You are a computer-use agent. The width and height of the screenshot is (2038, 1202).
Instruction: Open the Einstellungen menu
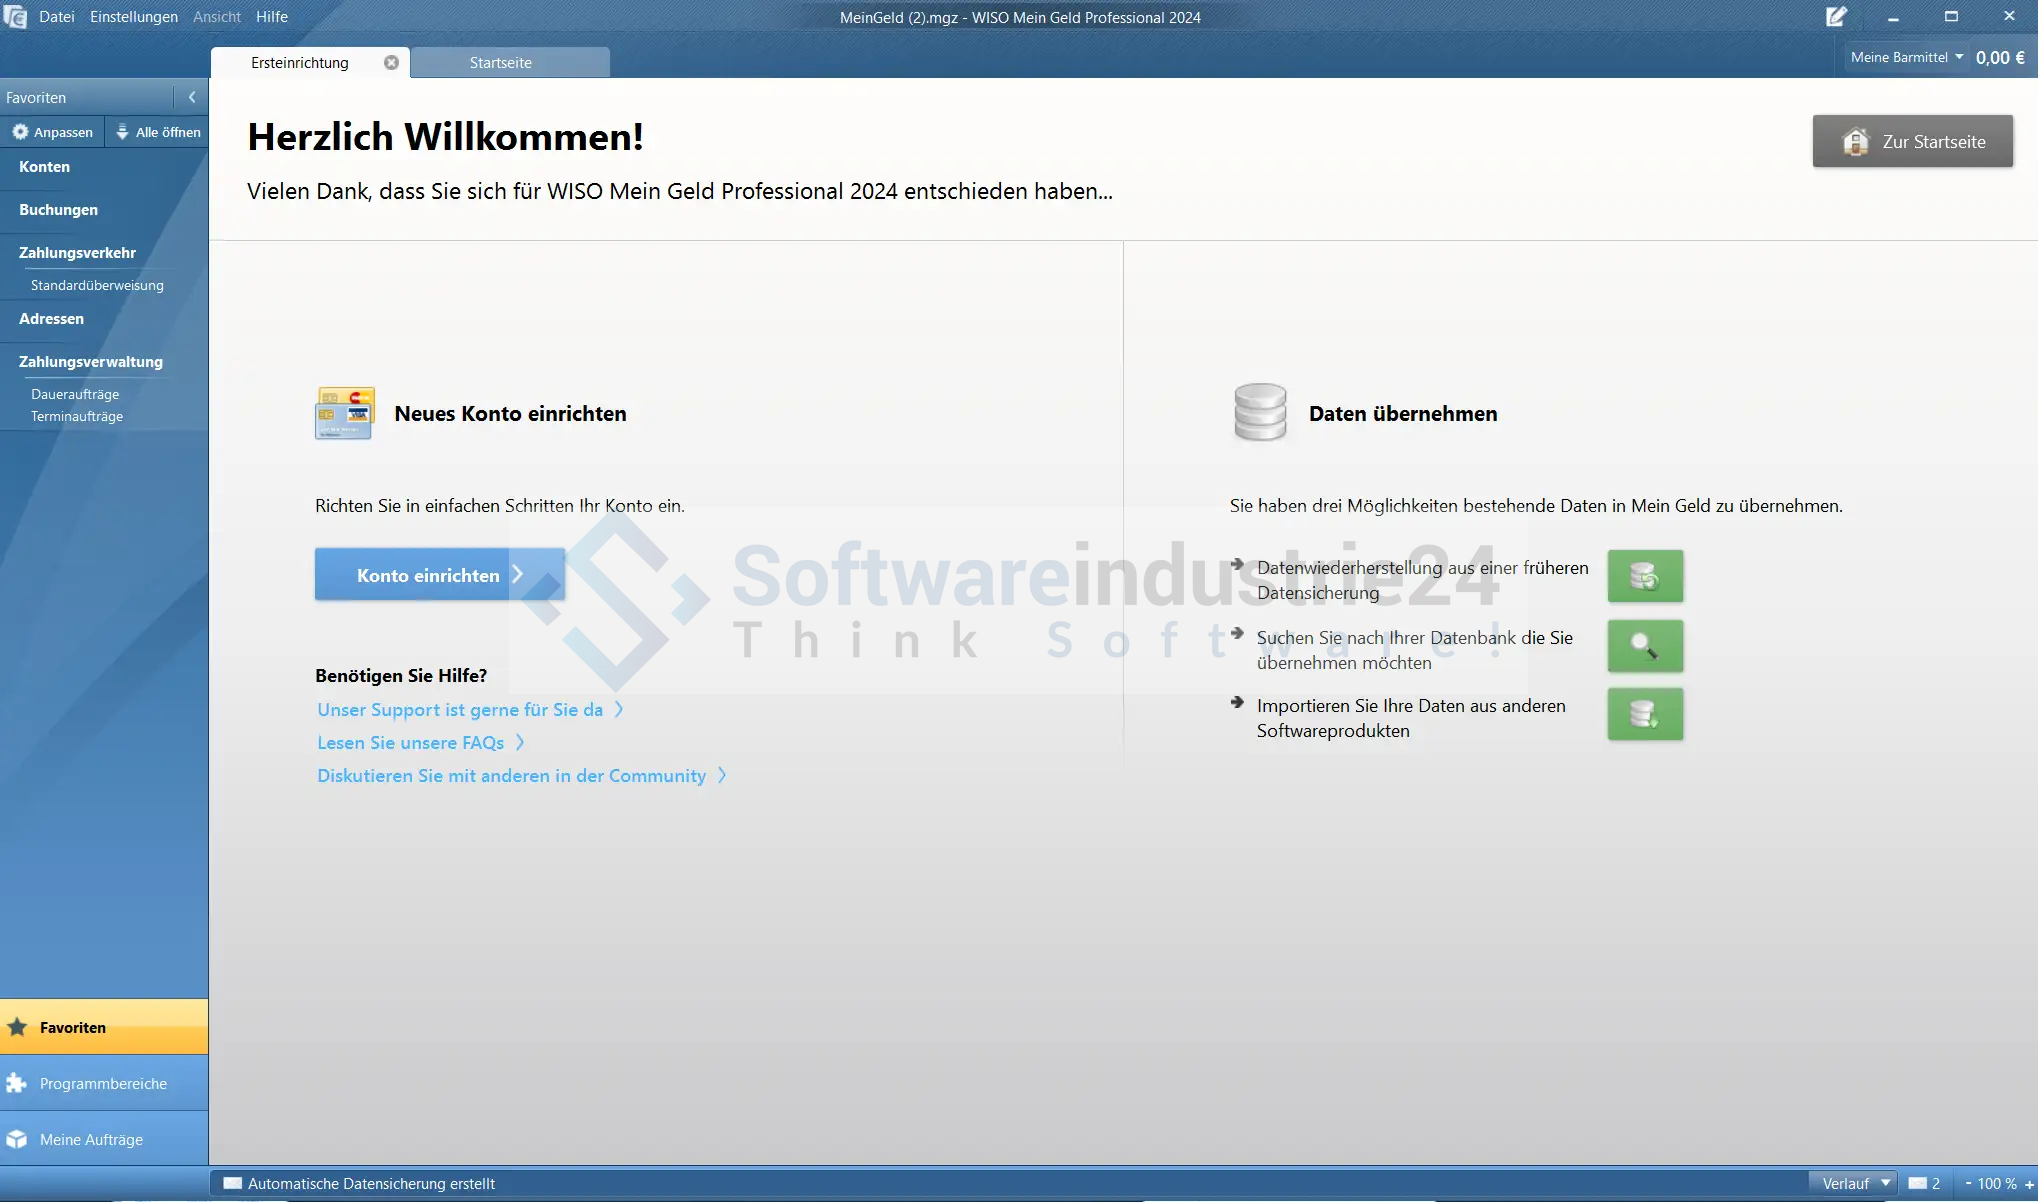[x=133, y=17]
